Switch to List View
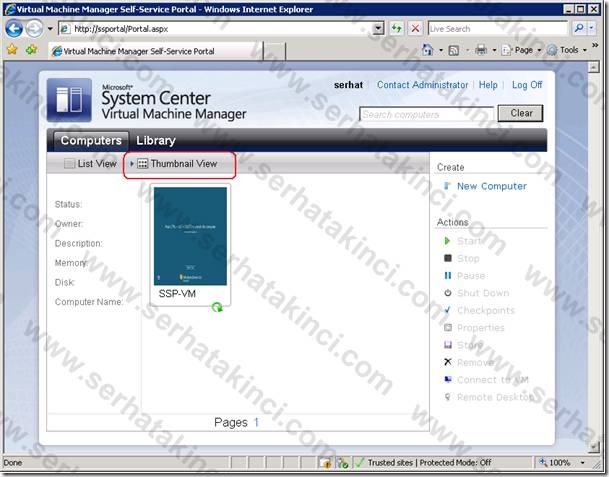 coord(90,164)
